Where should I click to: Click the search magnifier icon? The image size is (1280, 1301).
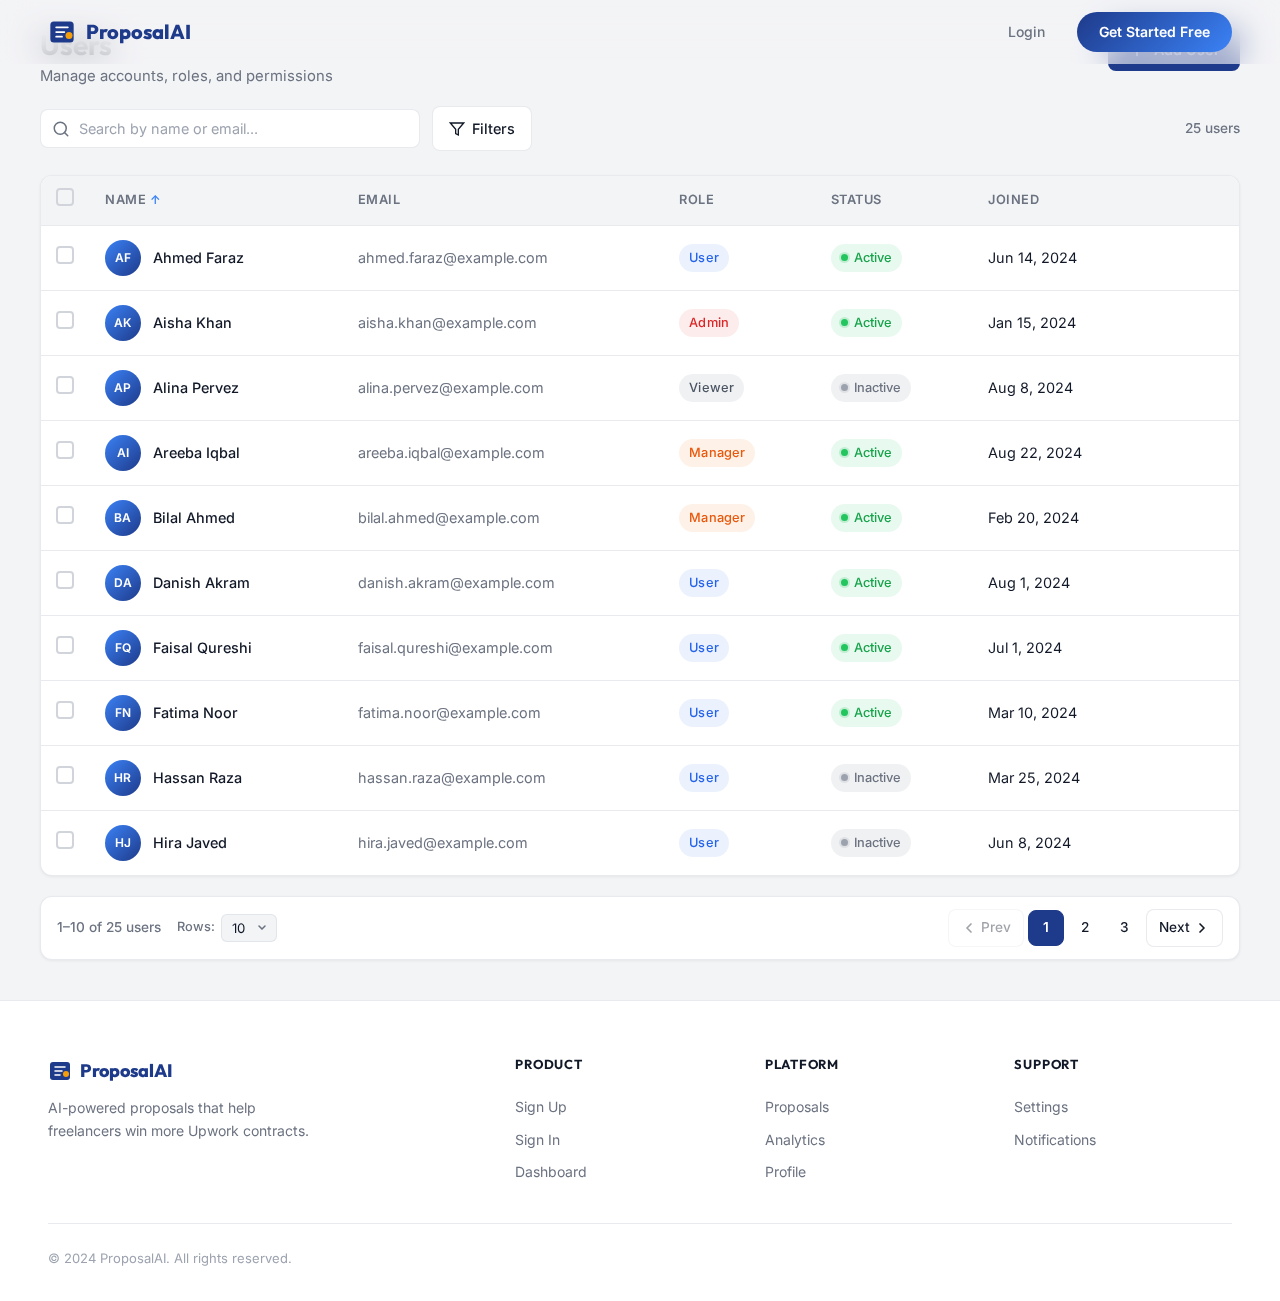point(61,129)
